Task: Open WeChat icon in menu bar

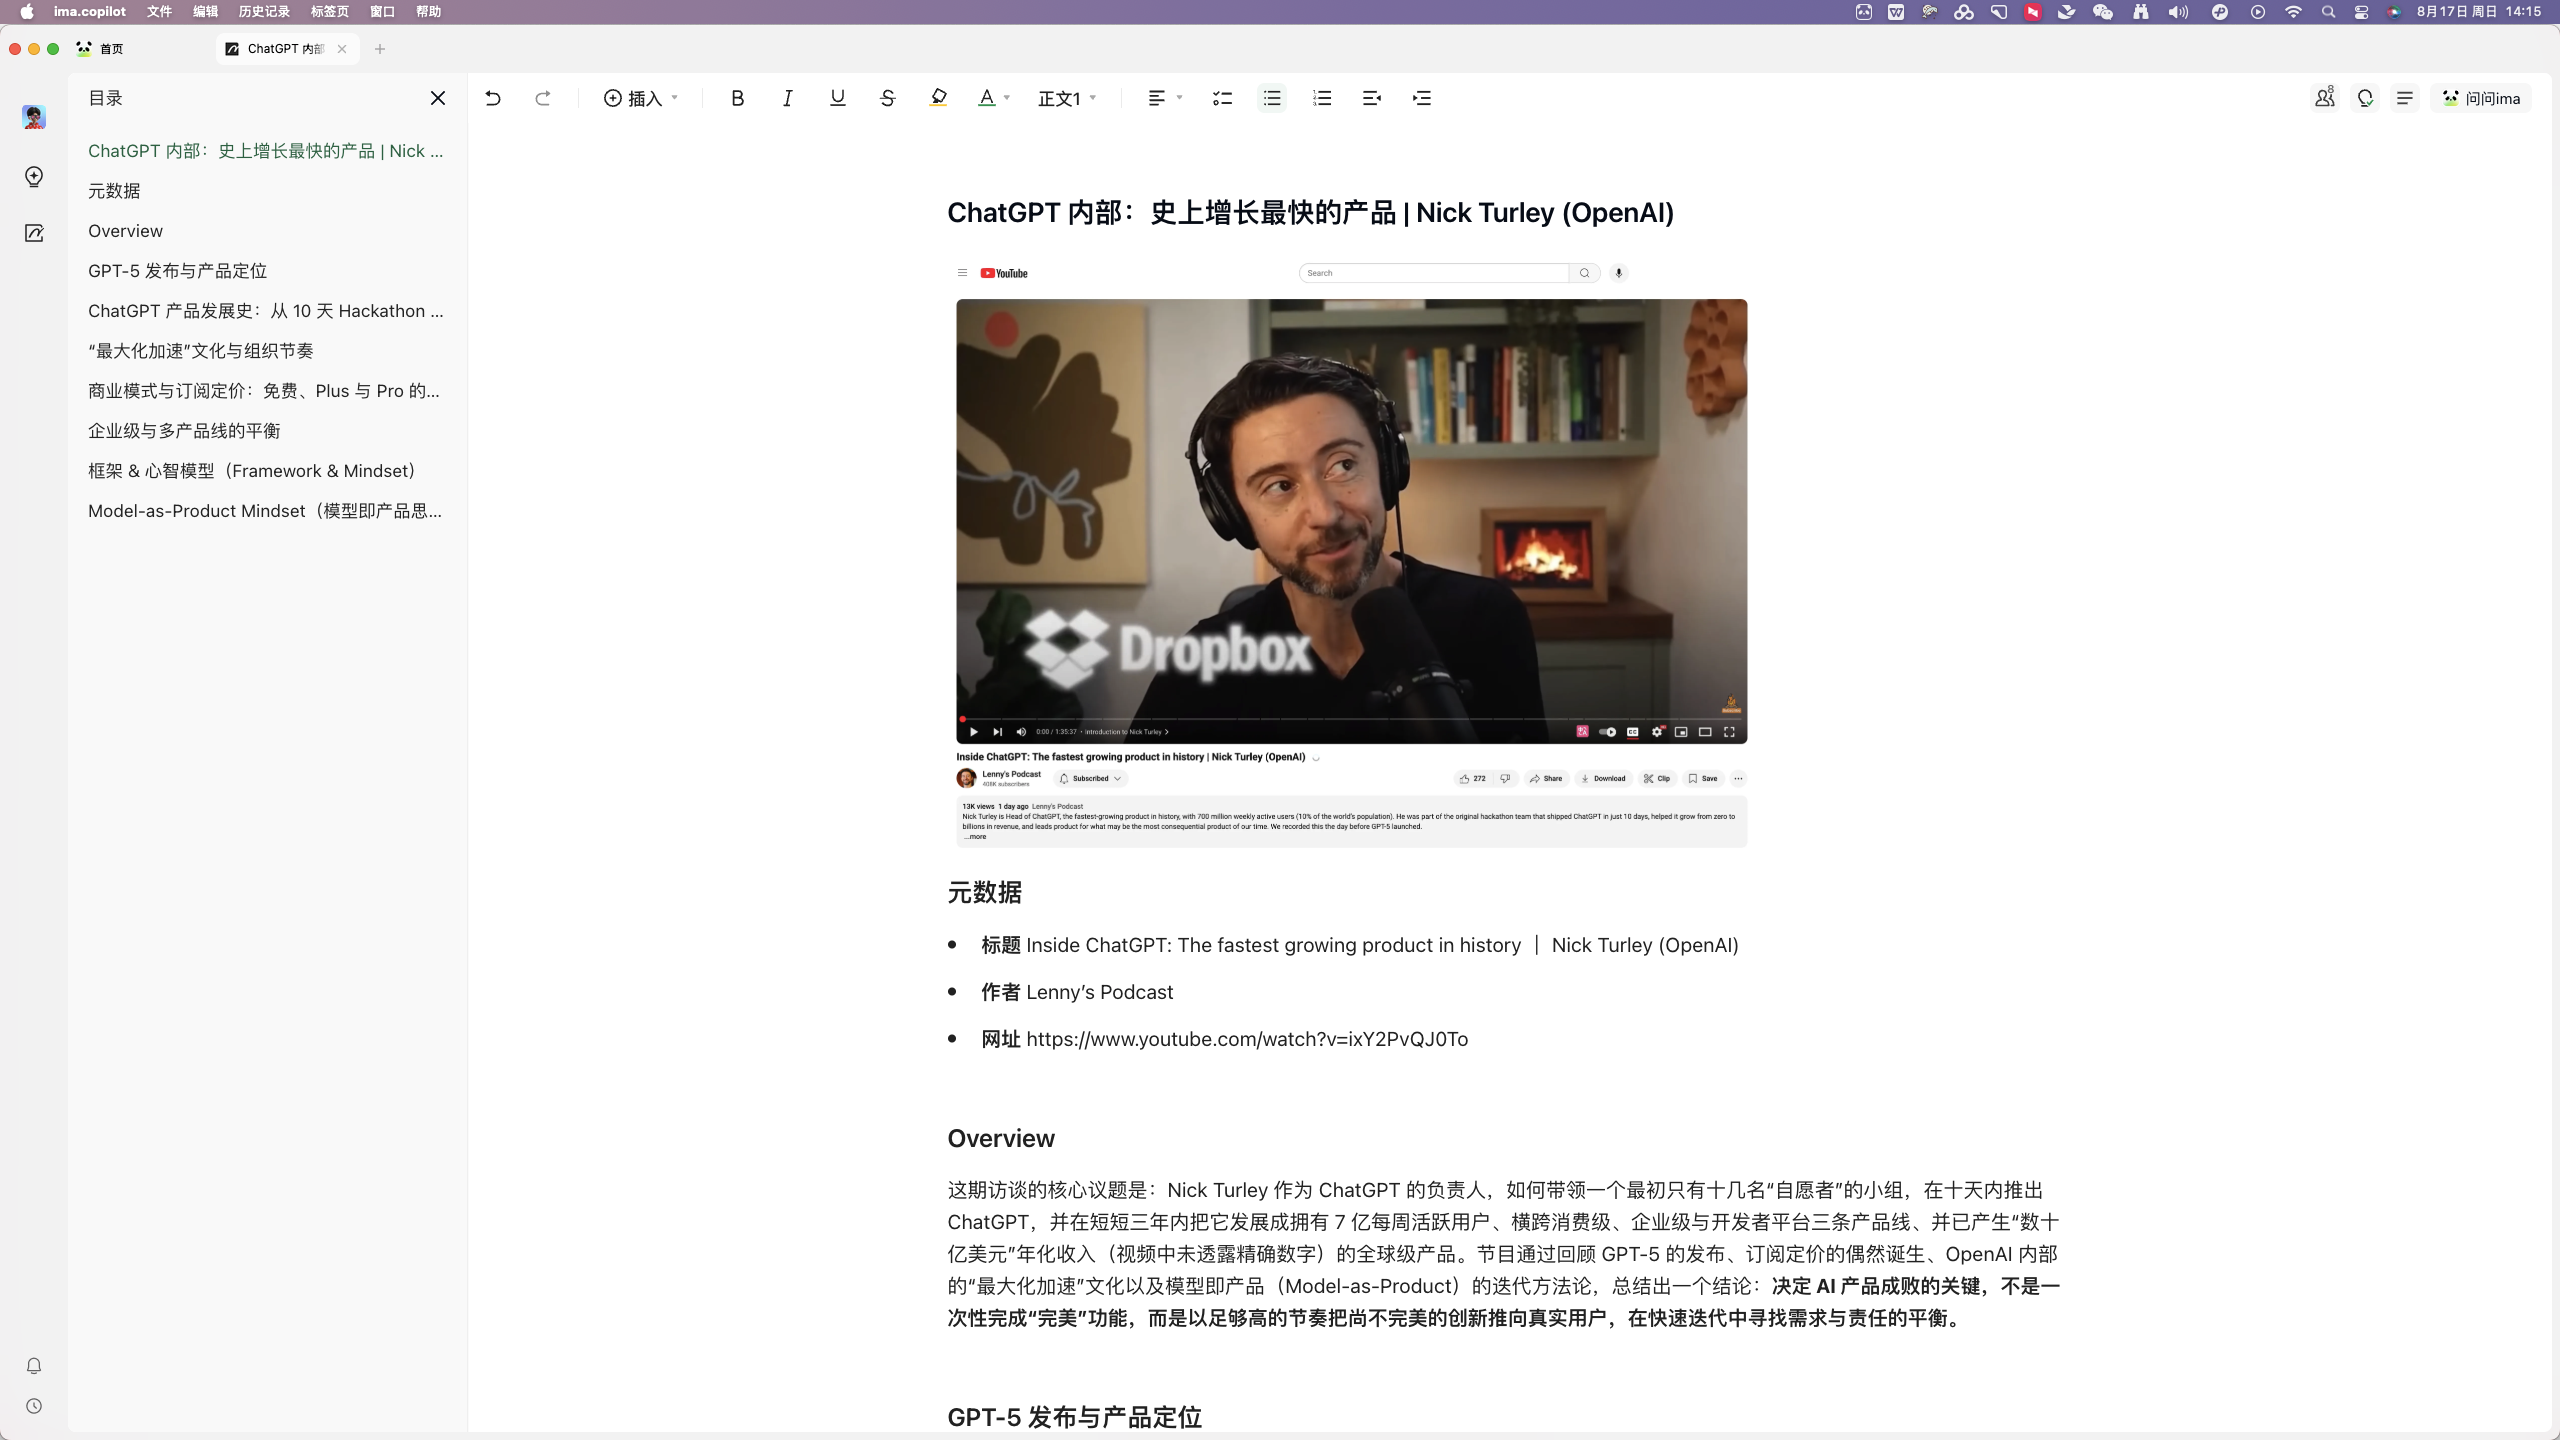Action: 2103,12
